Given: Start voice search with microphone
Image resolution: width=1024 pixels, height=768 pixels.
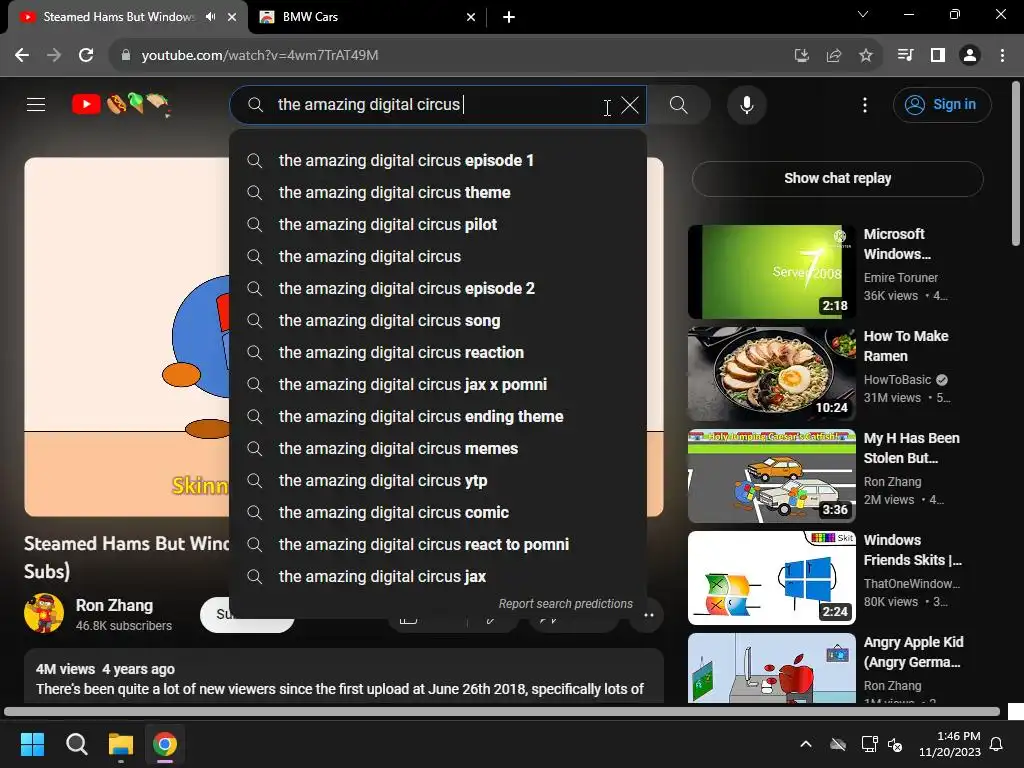Looking at the screenshot, I should click(746, 105).
